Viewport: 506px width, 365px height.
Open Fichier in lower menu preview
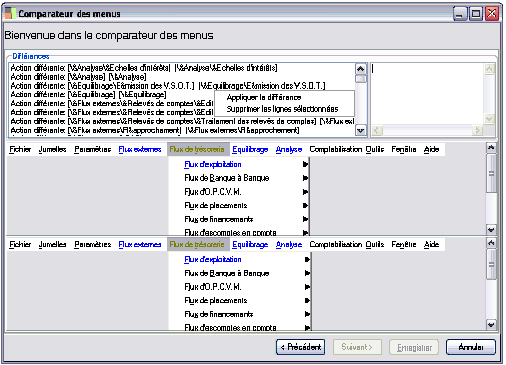click(20, 244)
